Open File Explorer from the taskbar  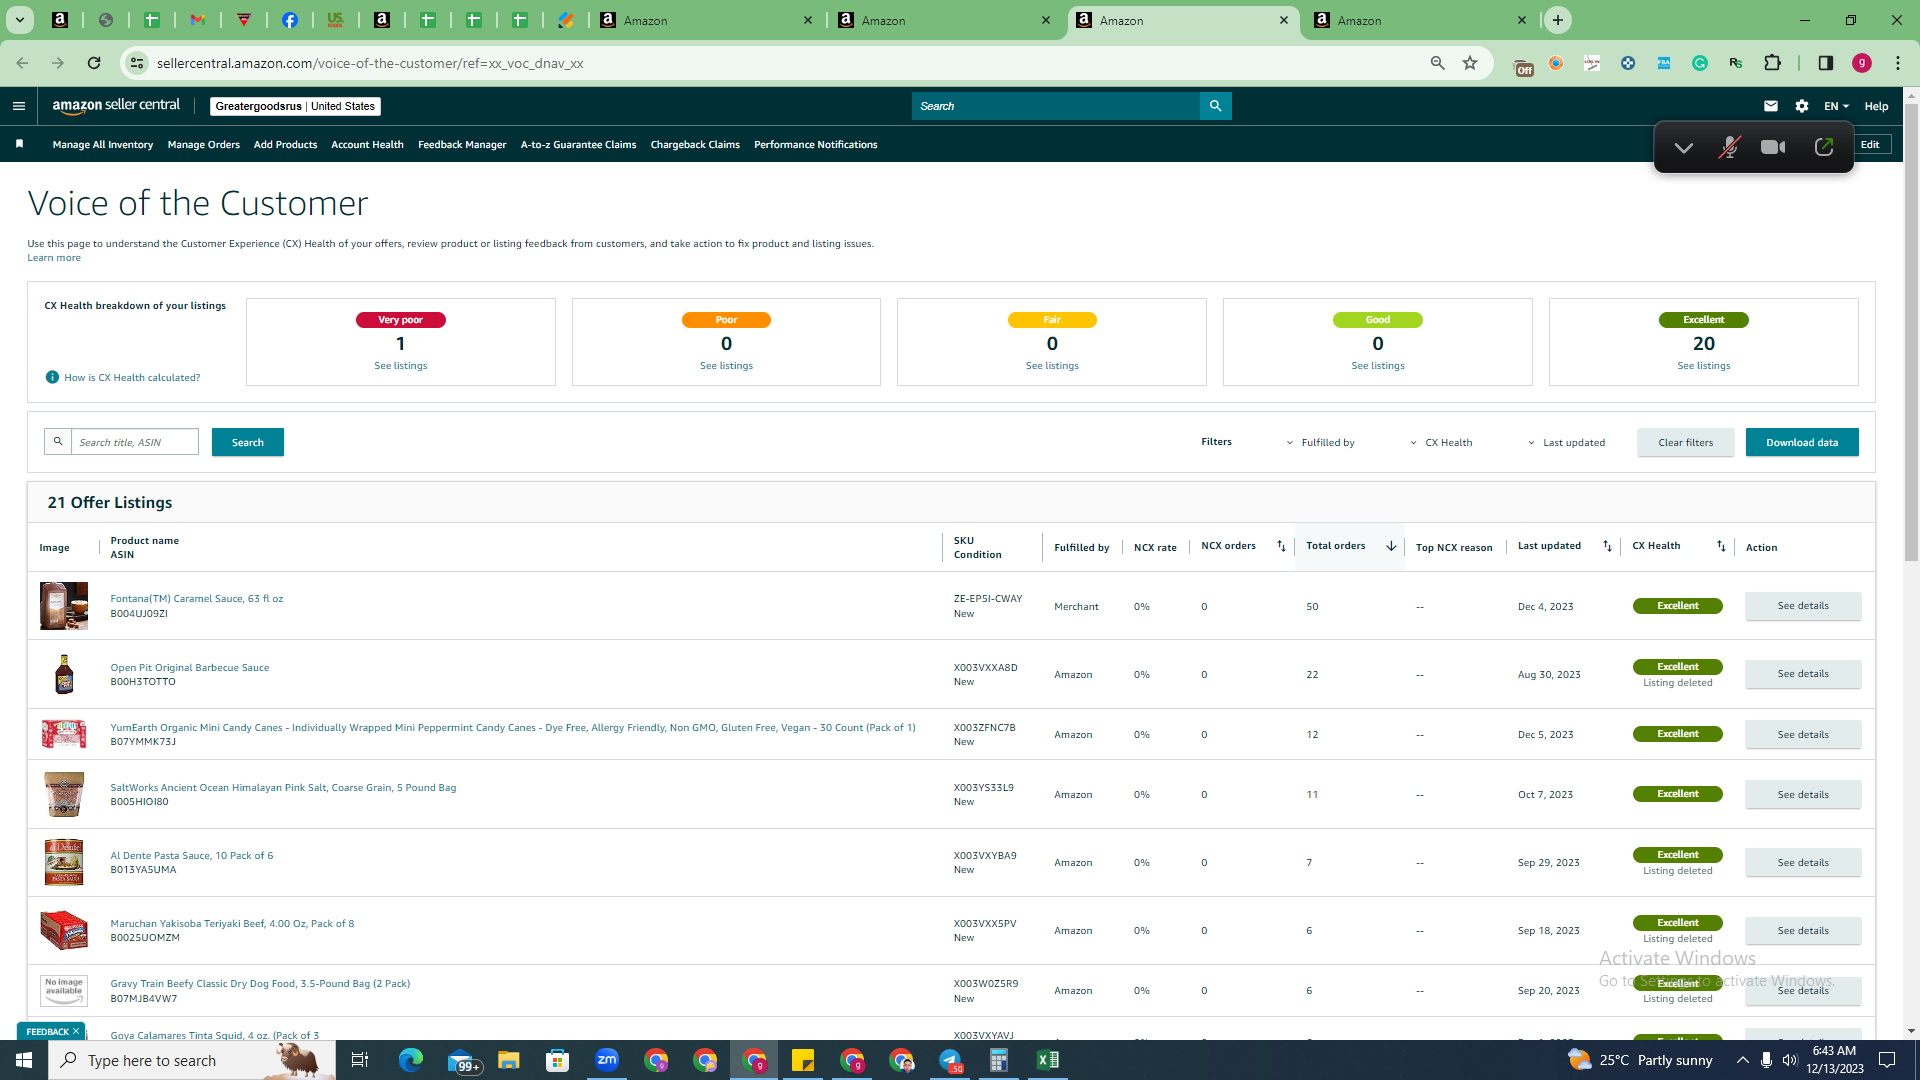point(509,1060)
